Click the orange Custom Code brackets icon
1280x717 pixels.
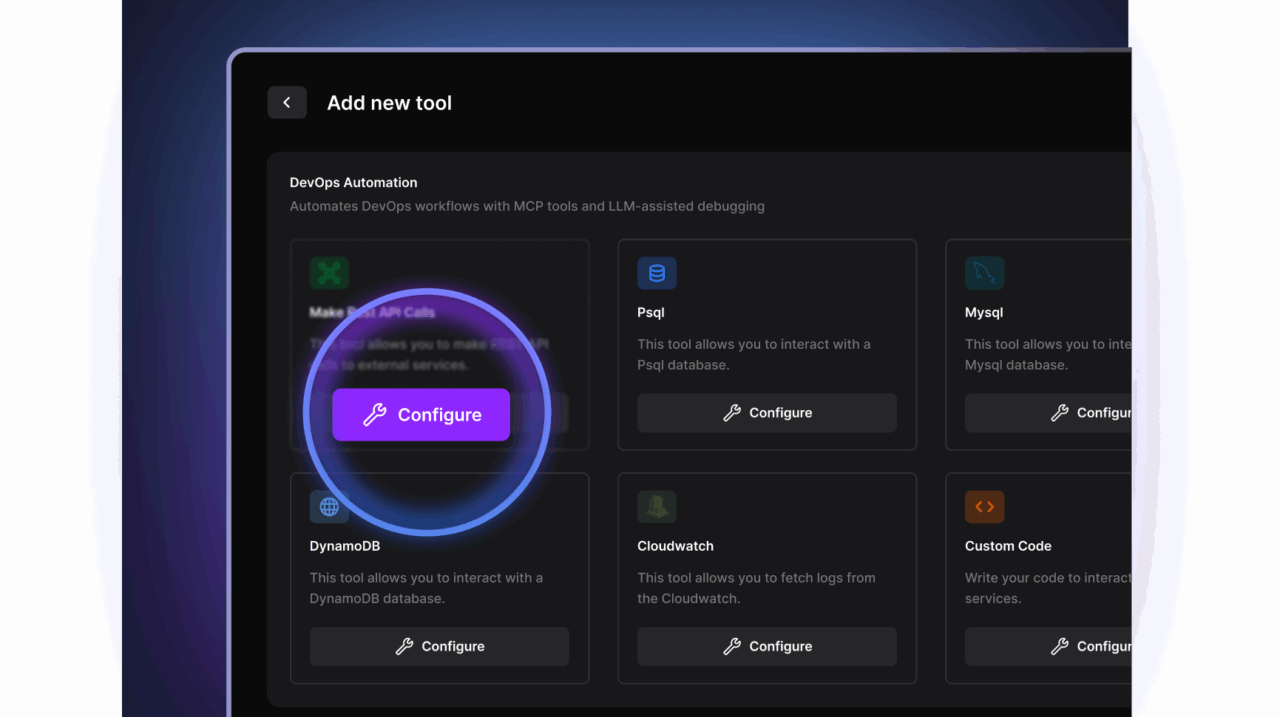[984, 507]
